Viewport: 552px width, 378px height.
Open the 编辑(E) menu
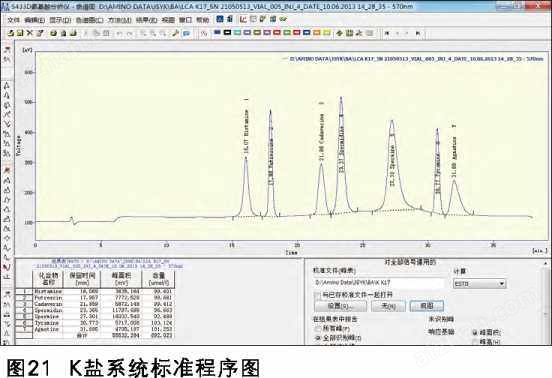34,20
